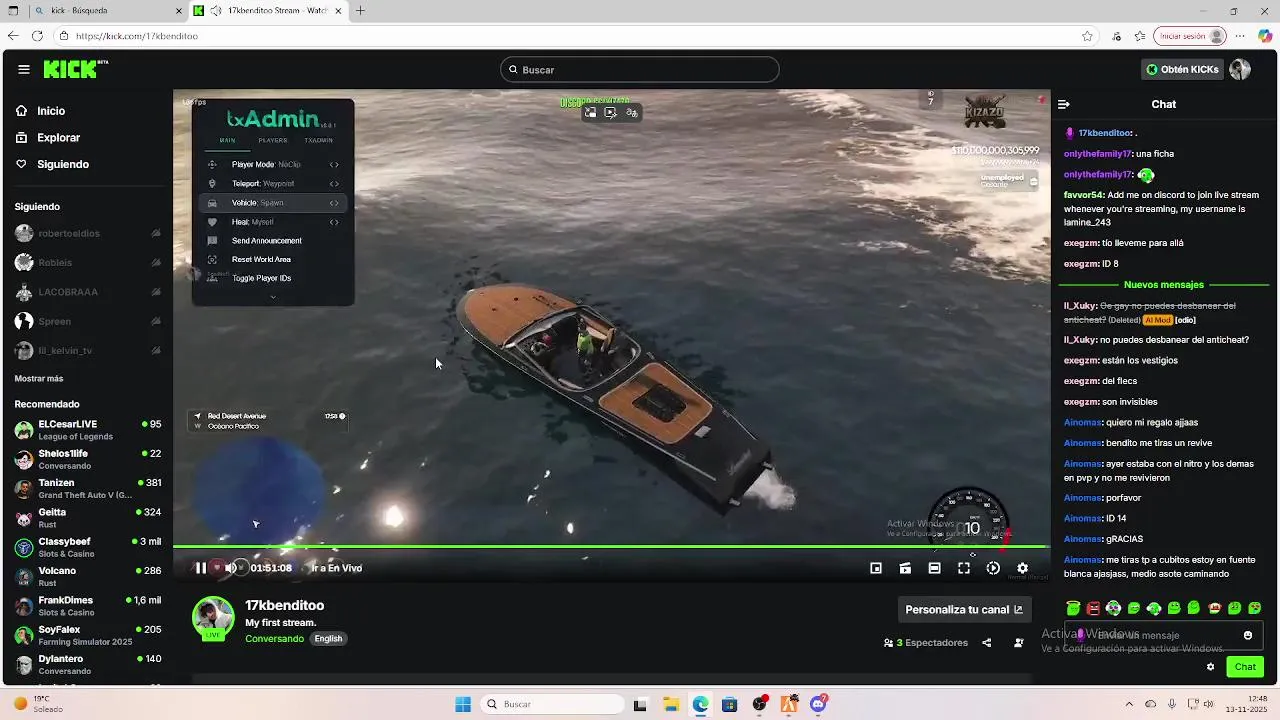Mute the stream volume

coord(230,568)
